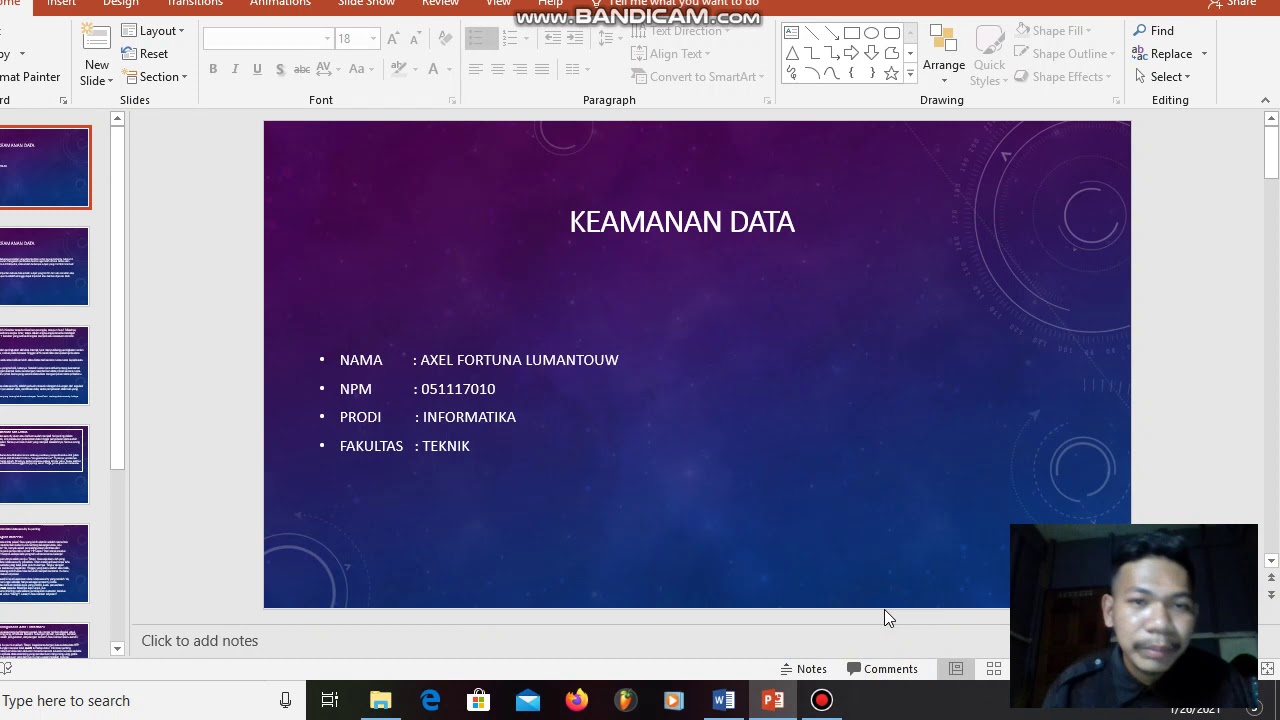Switch to the Transitions tab
The height and width of the screenshot is (720, 1280).
(x=195, y=4)
